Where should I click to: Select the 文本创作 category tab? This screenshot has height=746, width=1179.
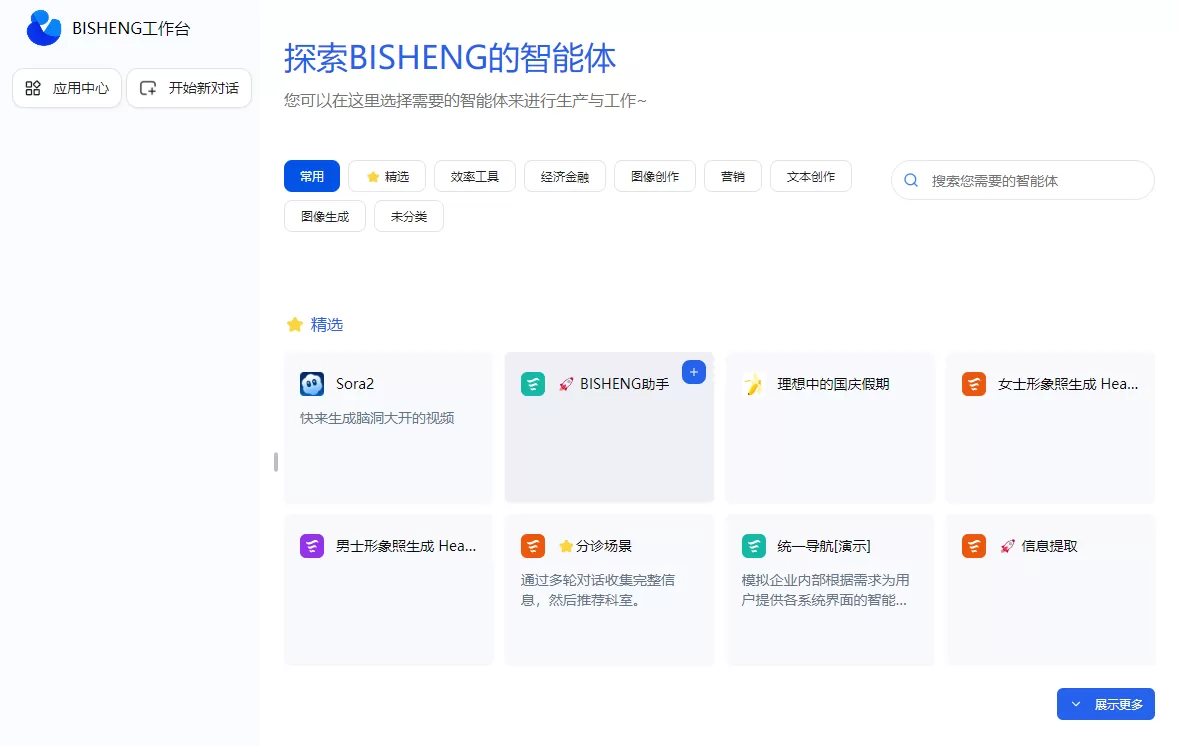point(811,176)
